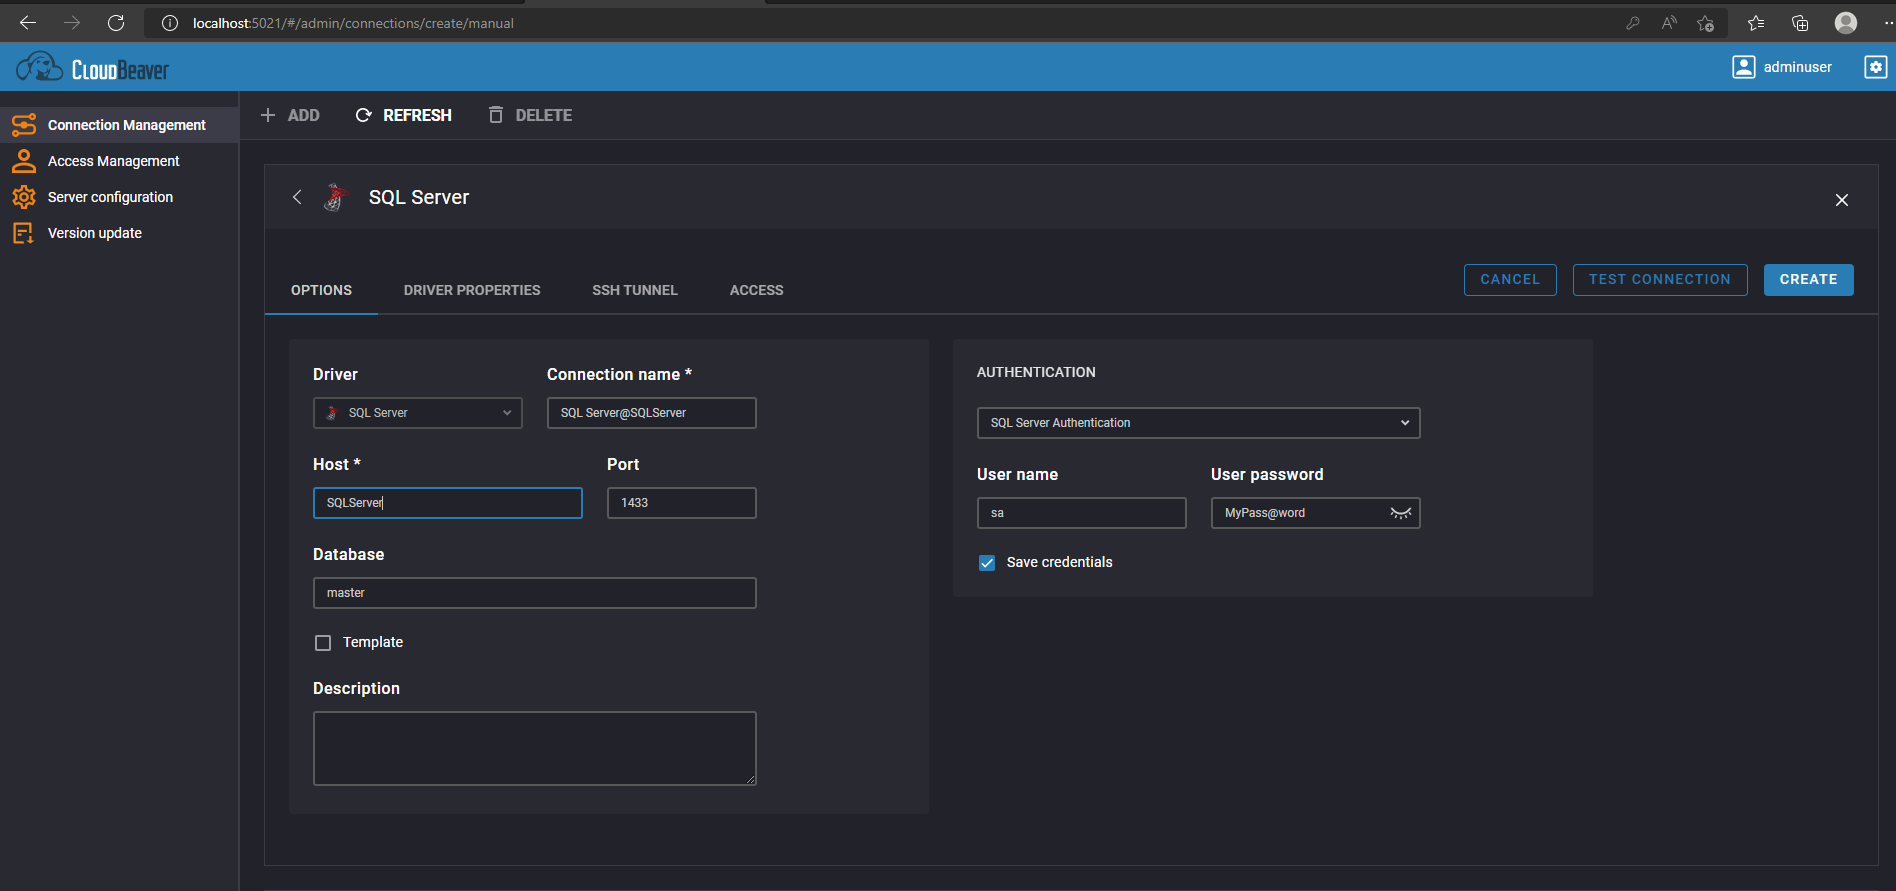
Task: Reload the page with browser refresh icon
Action: [x=116, y=23]
